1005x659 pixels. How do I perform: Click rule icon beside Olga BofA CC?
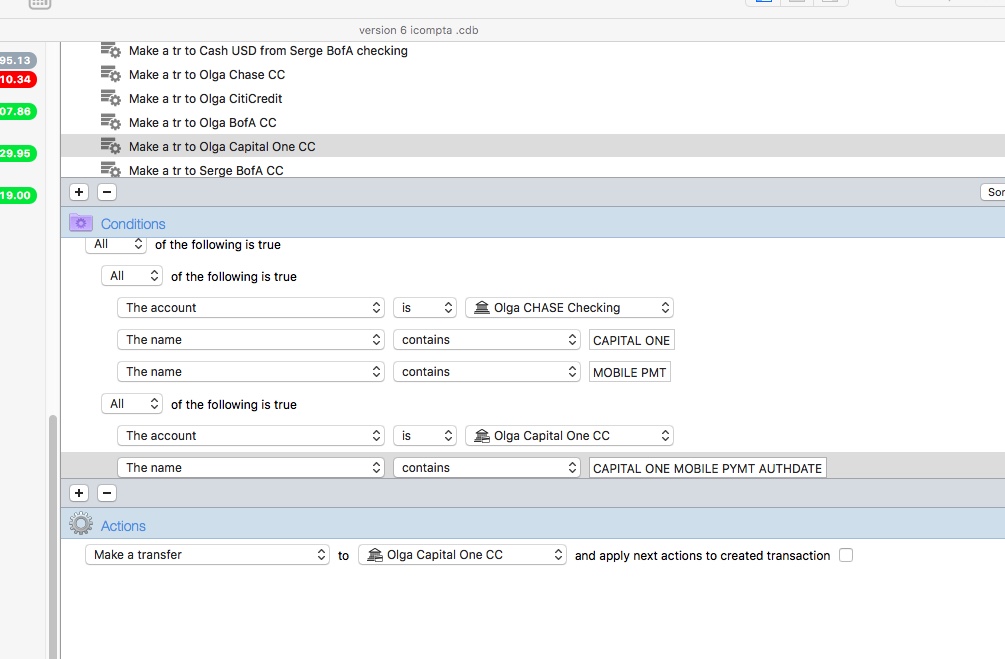110,122
